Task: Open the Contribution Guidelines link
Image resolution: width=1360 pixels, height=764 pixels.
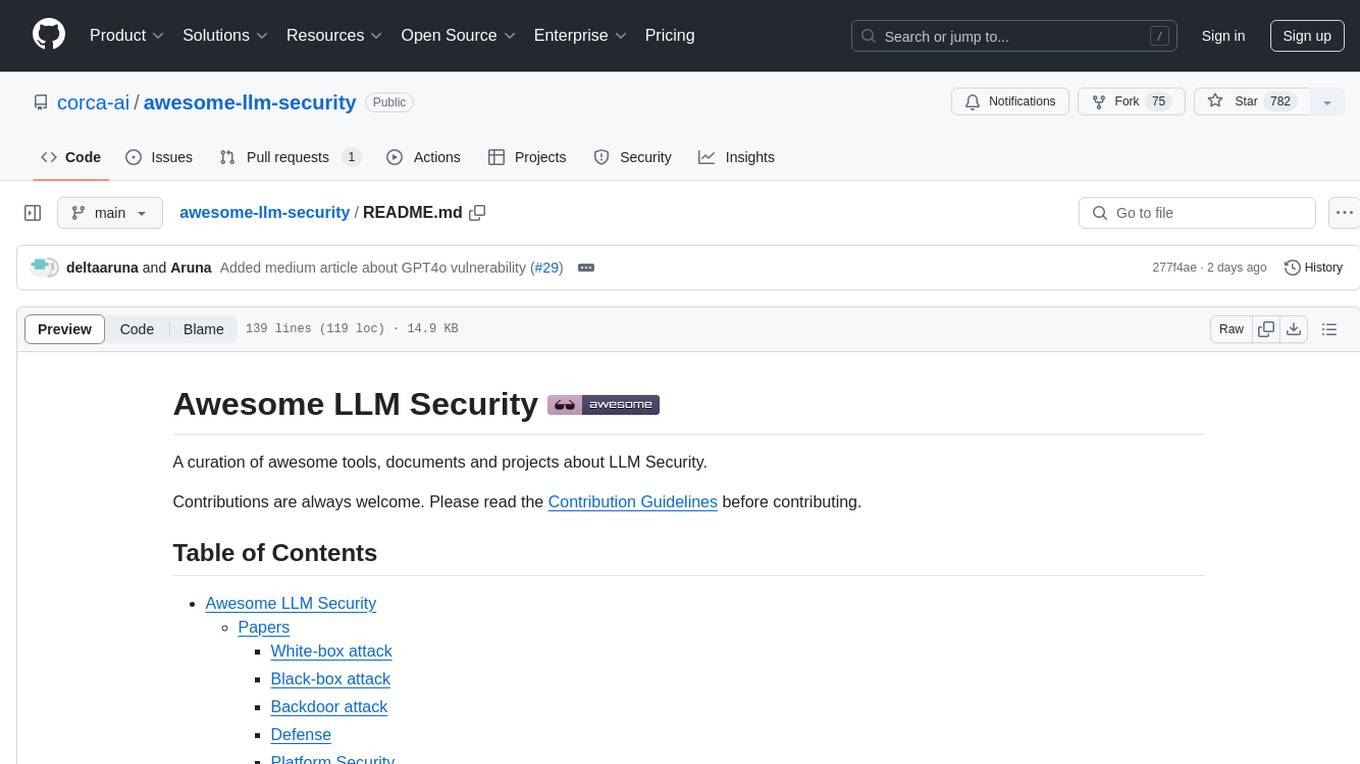Action: [x=632, y=502]
